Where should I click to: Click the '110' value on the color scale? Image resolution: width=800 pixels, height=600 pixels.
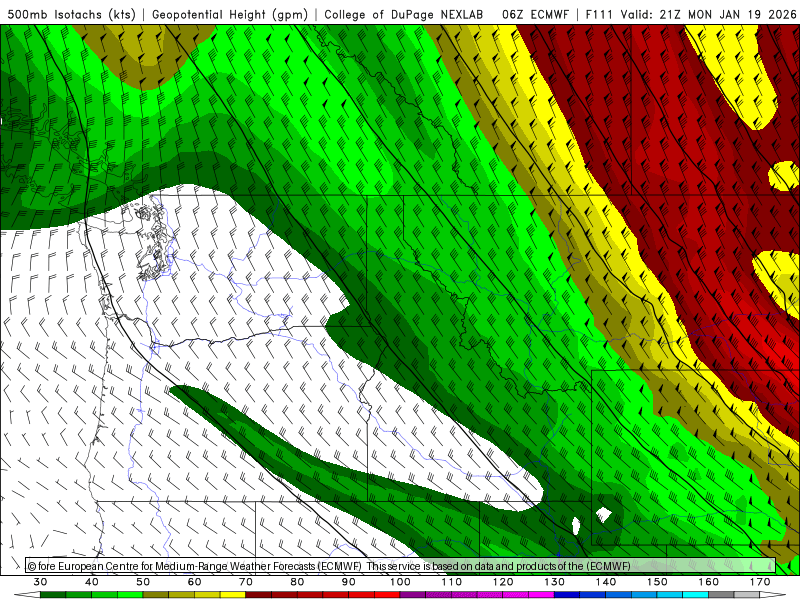coord(452,582)
